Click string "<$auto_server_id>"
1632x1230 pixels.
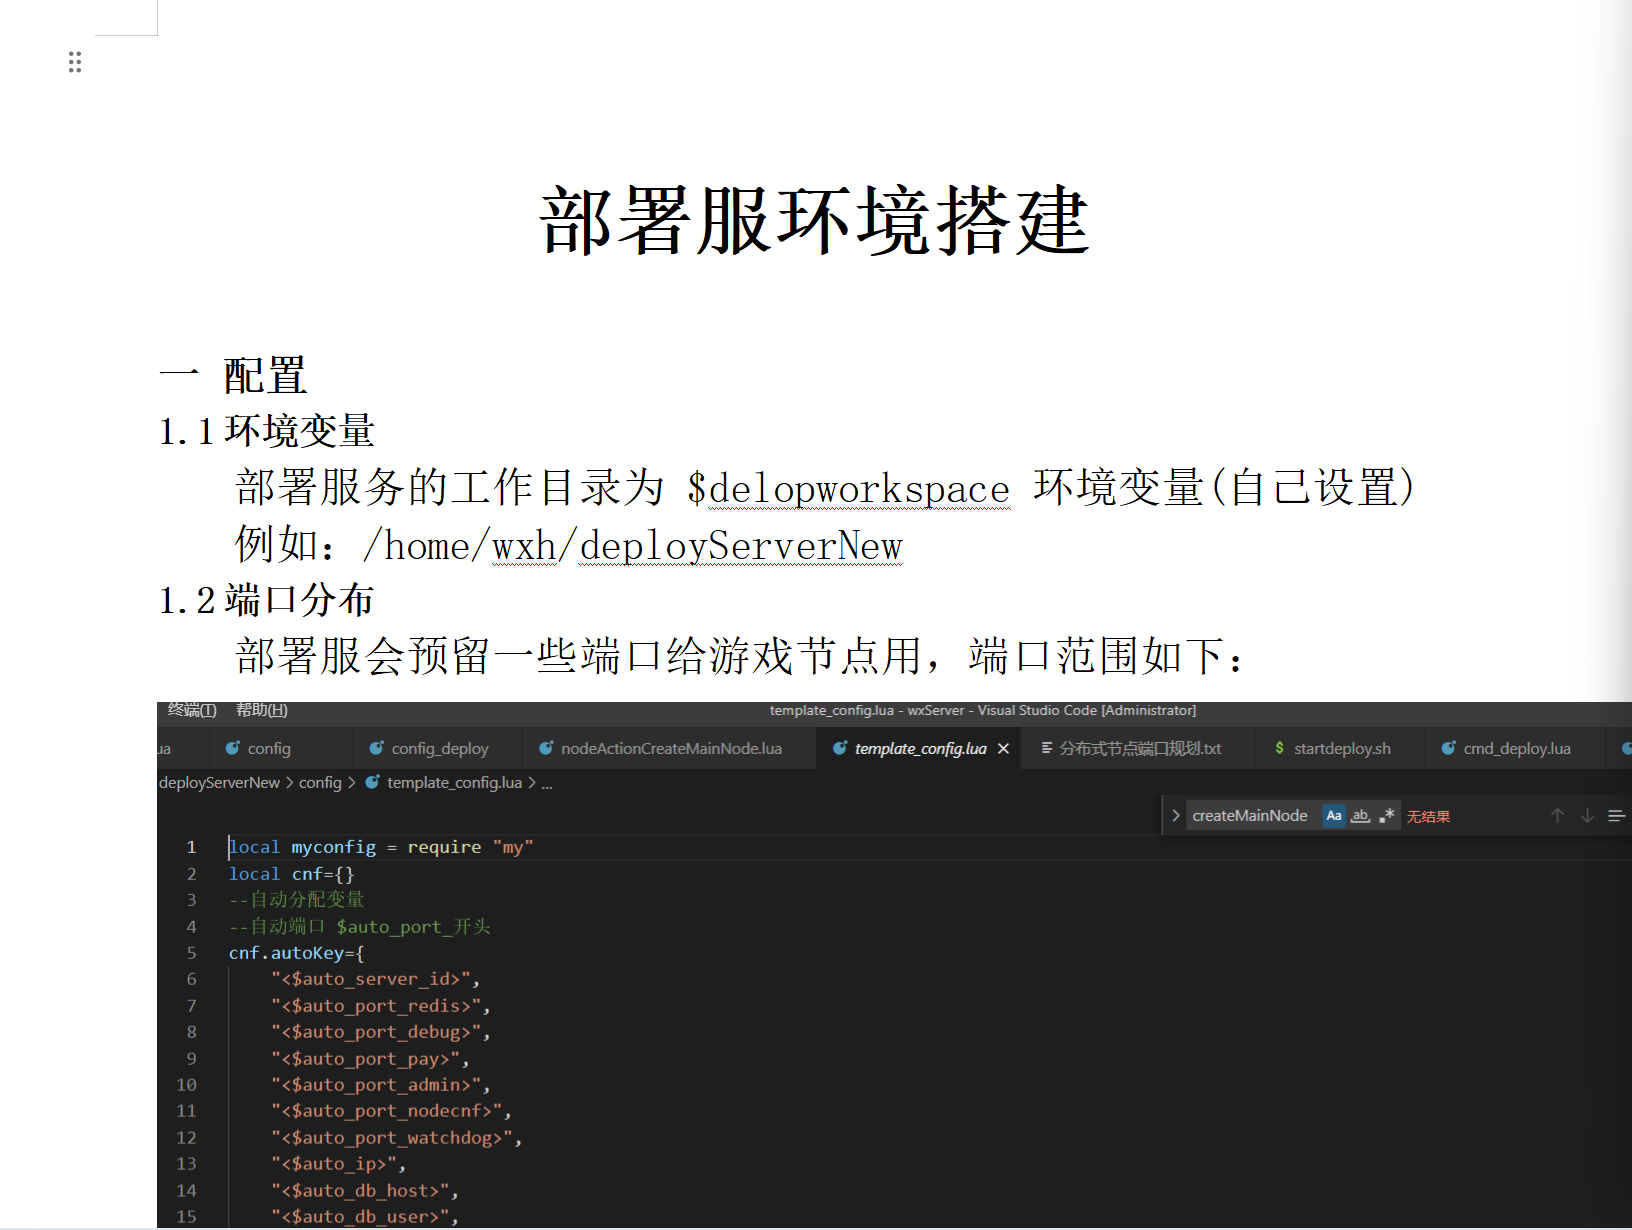click(x=370, y=979)
